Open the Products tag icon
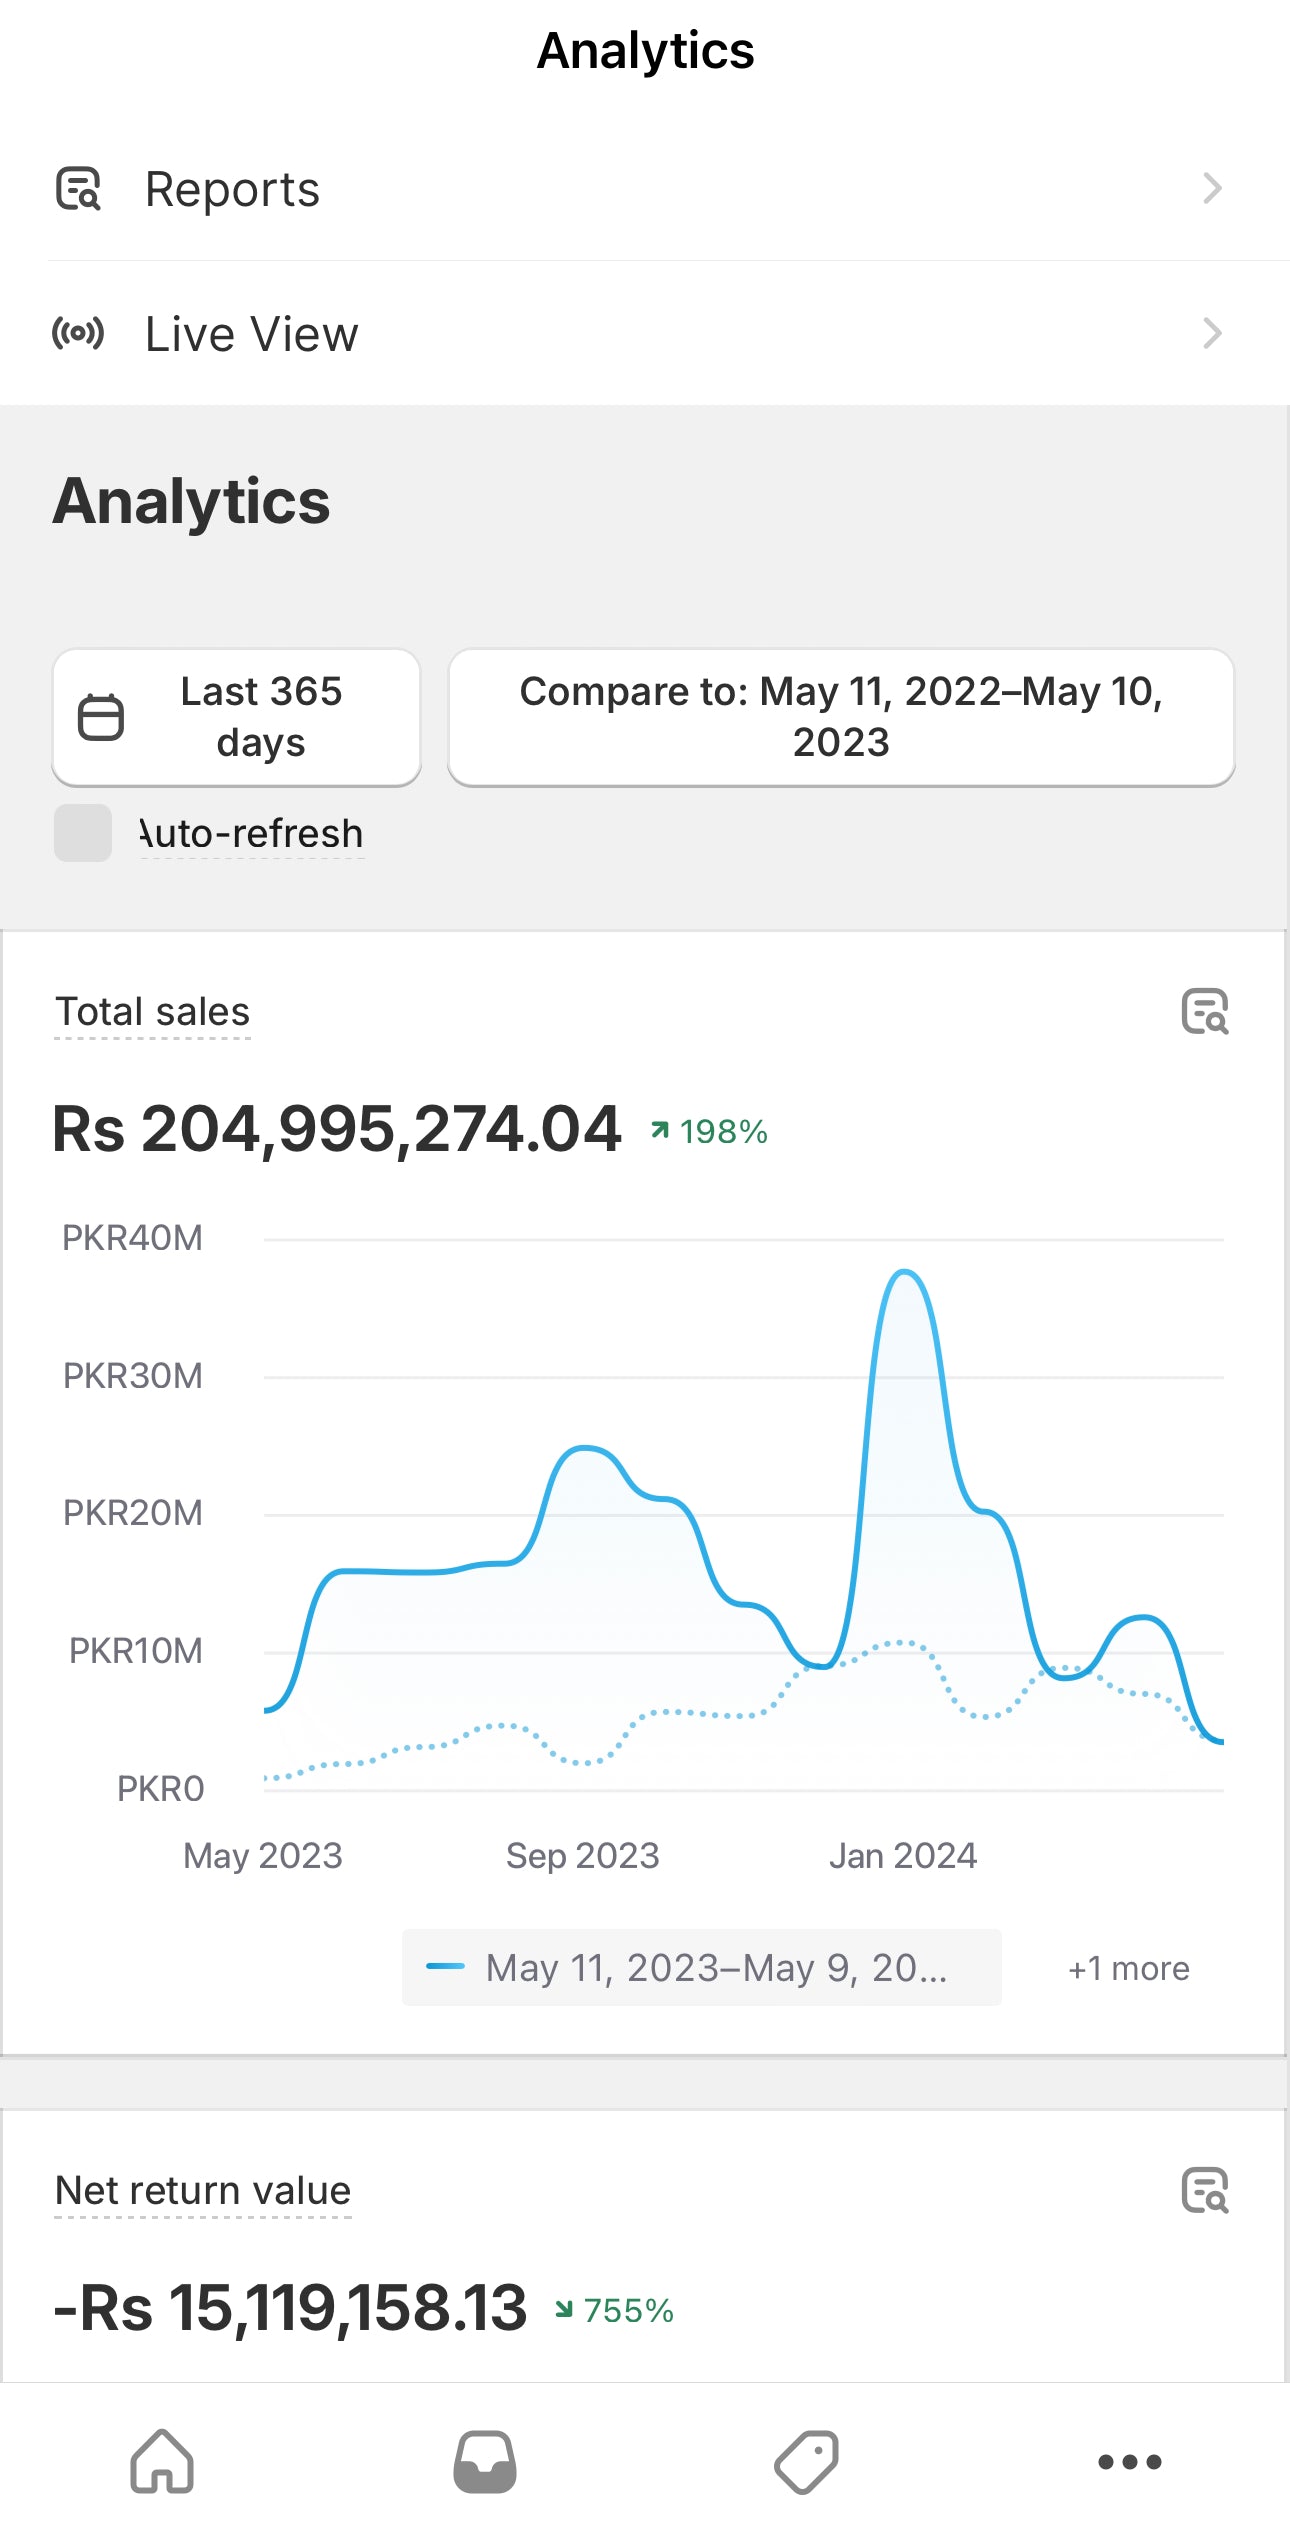This screenshot has height=2548, width=1290. click(x=807, y=2462)
